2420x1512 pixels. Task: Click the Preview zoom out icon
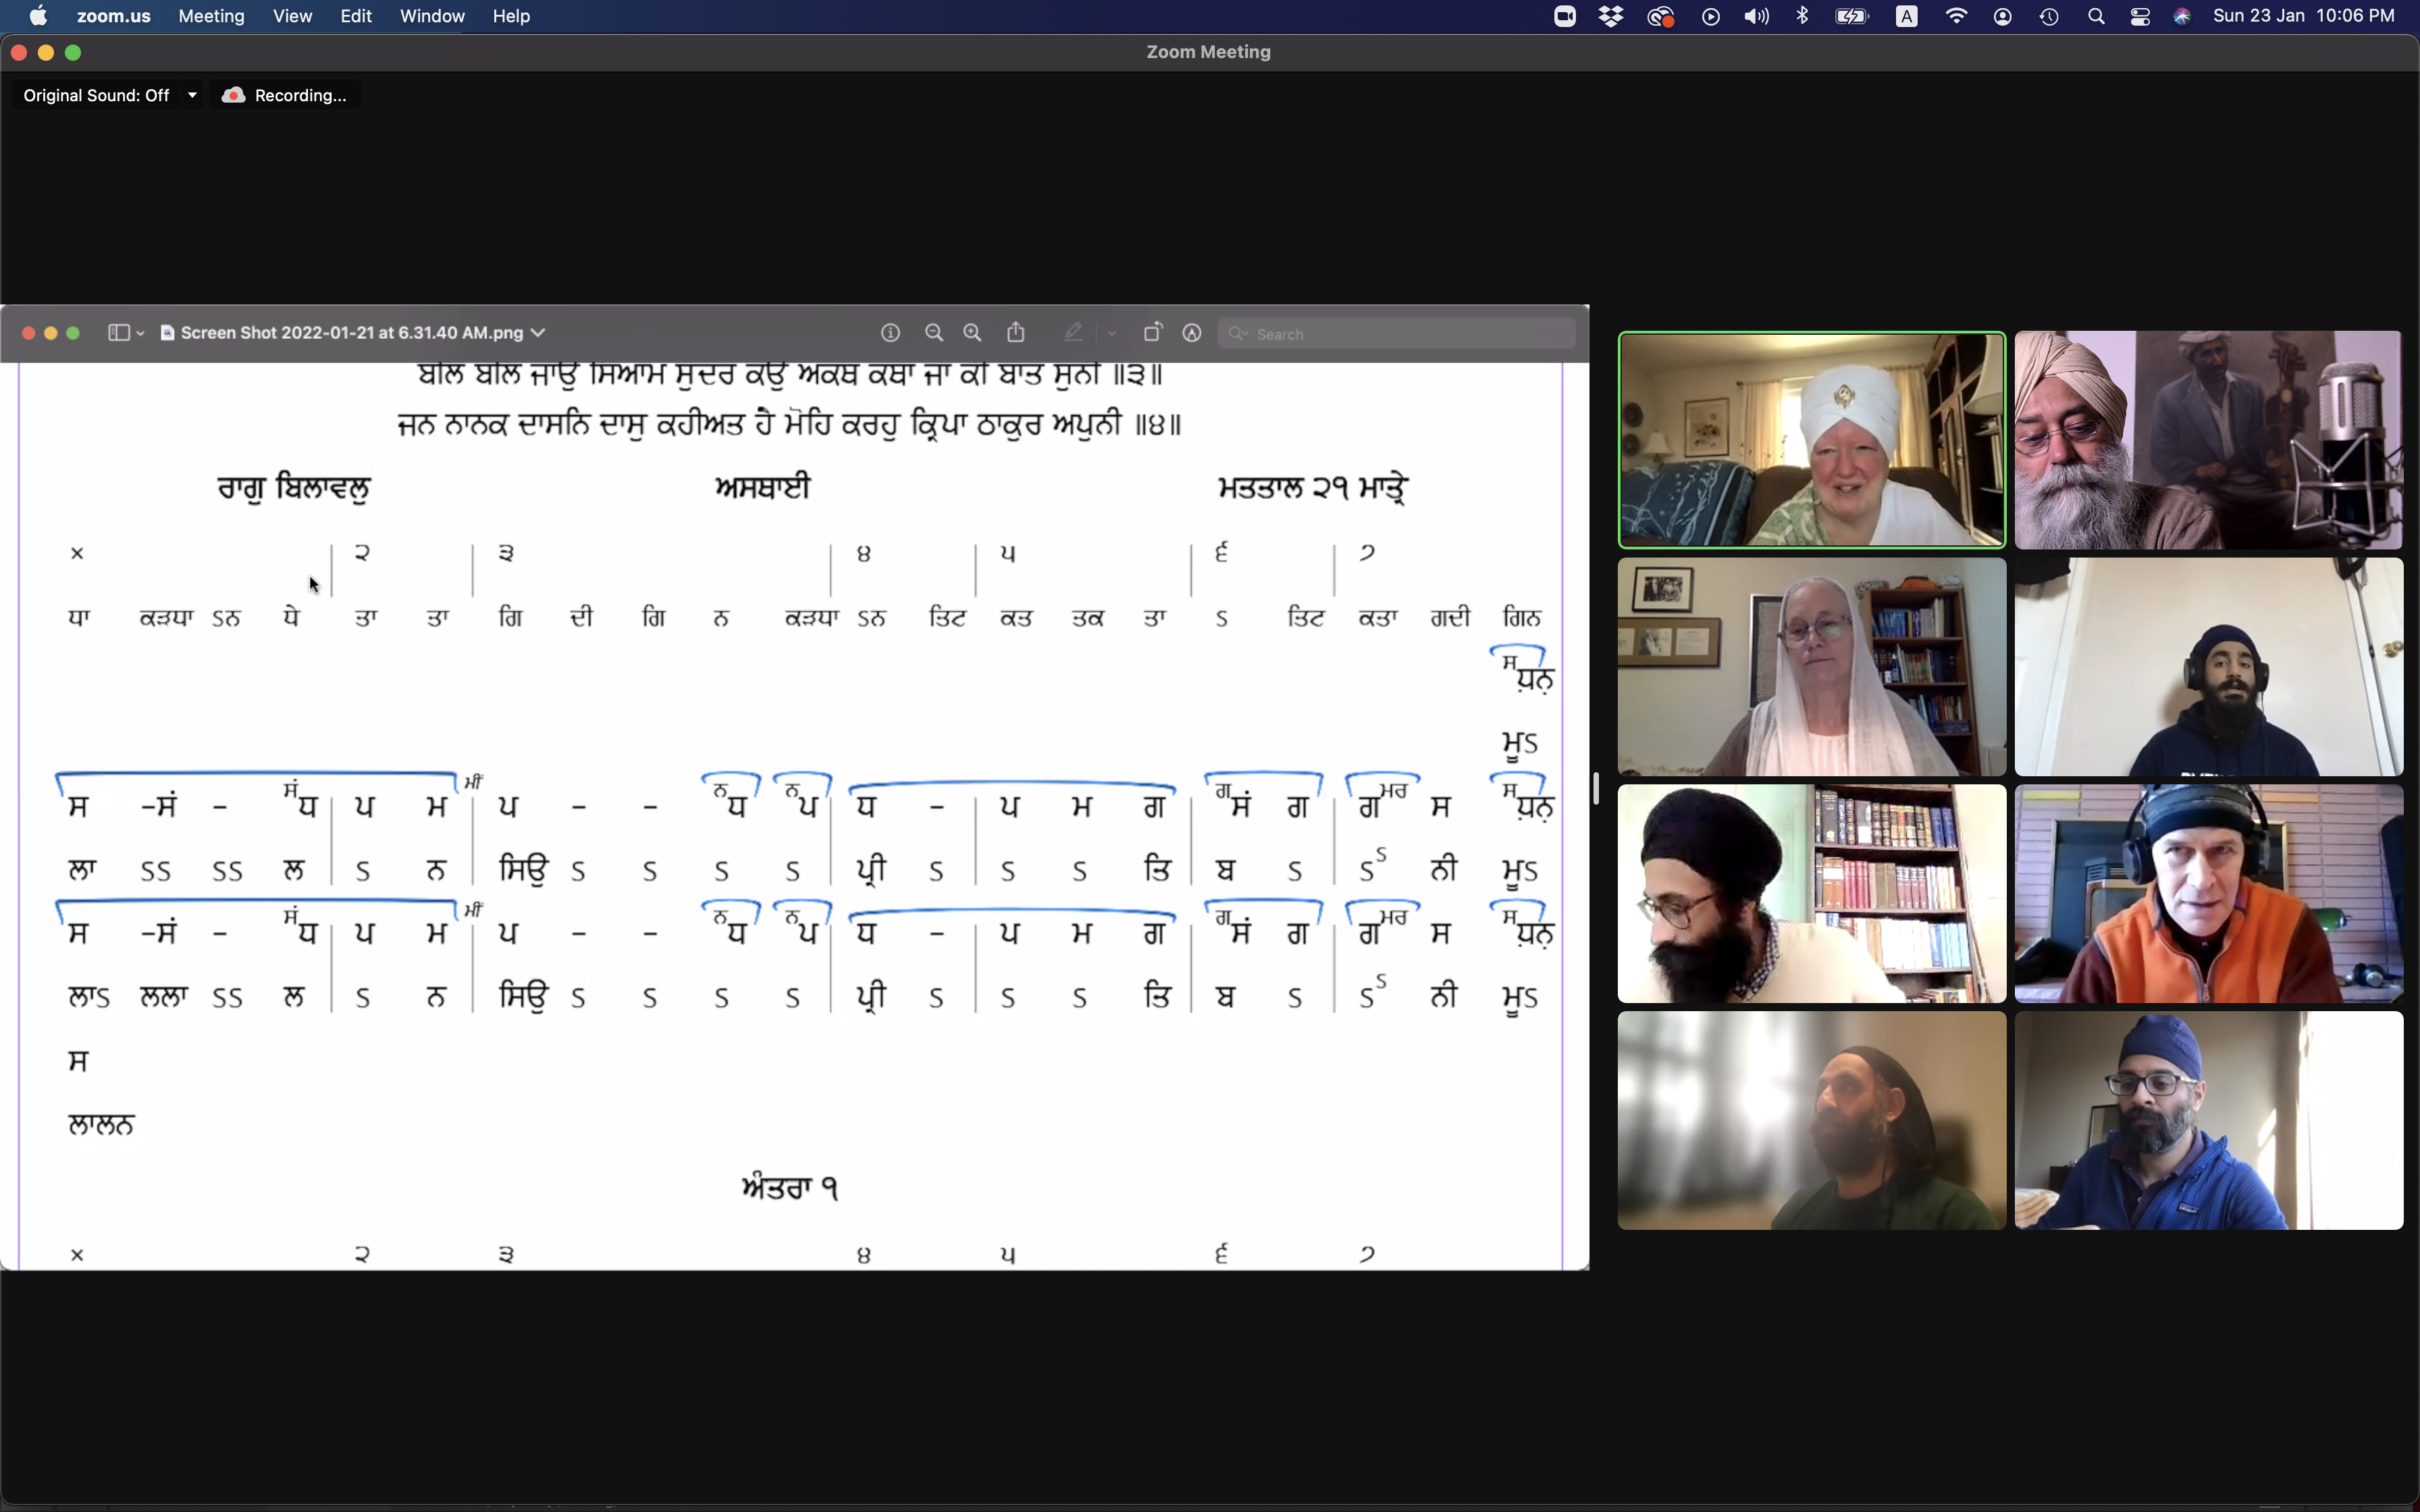click(x=934, y=333)
